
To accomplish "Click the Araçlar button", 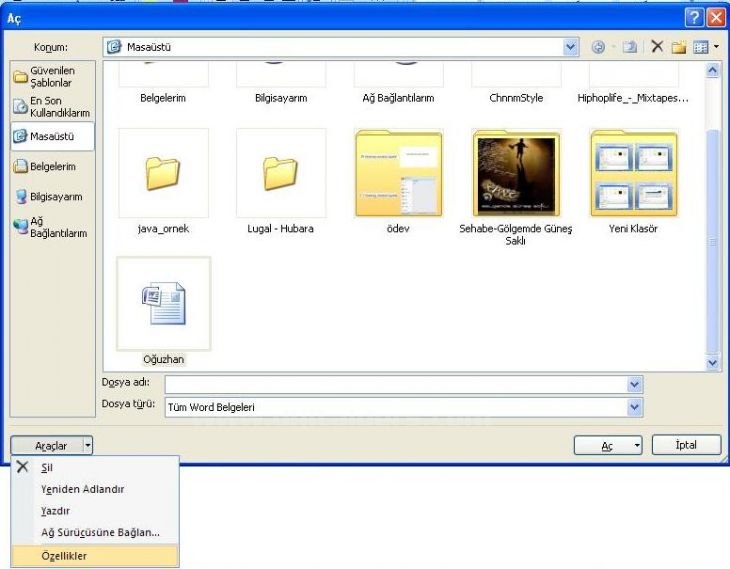I will (x=47, y=446).
